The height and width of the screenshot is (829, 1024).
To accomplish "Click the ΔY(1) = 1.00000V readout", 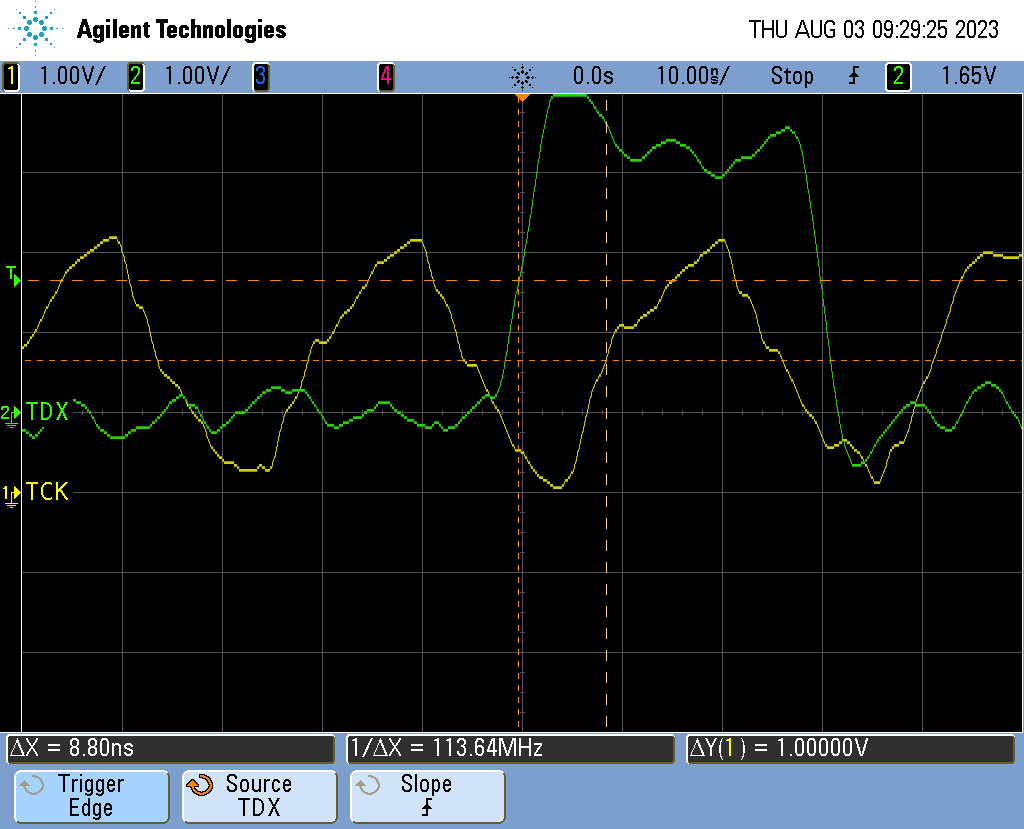I will click(850, 748).
